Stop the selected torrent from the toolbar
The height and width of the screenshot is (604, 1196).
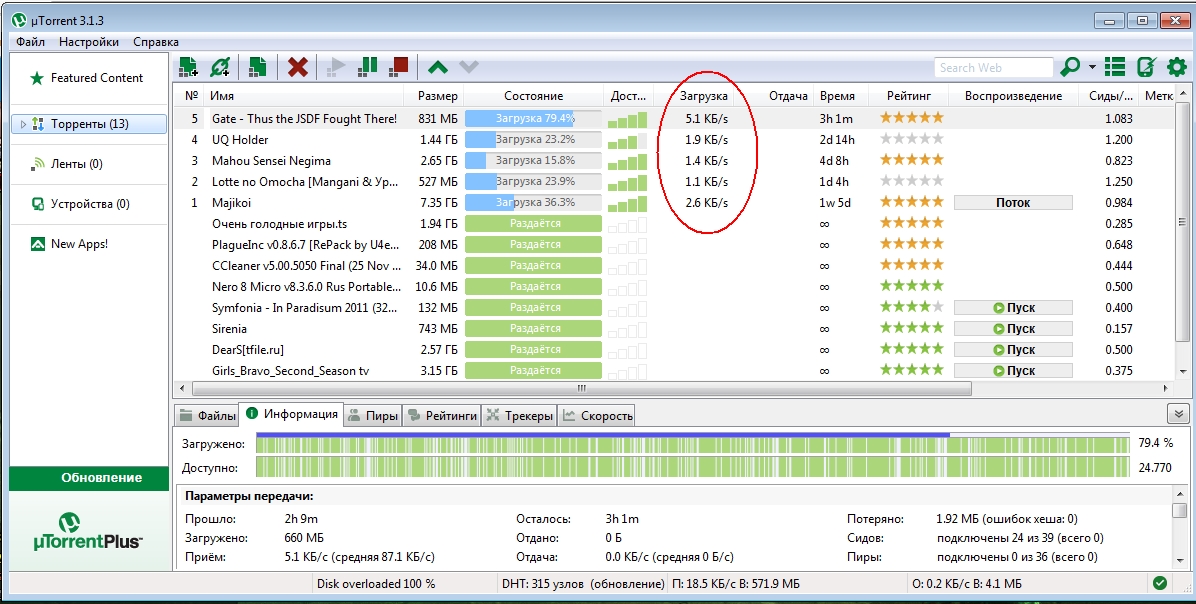coord(398,66)
